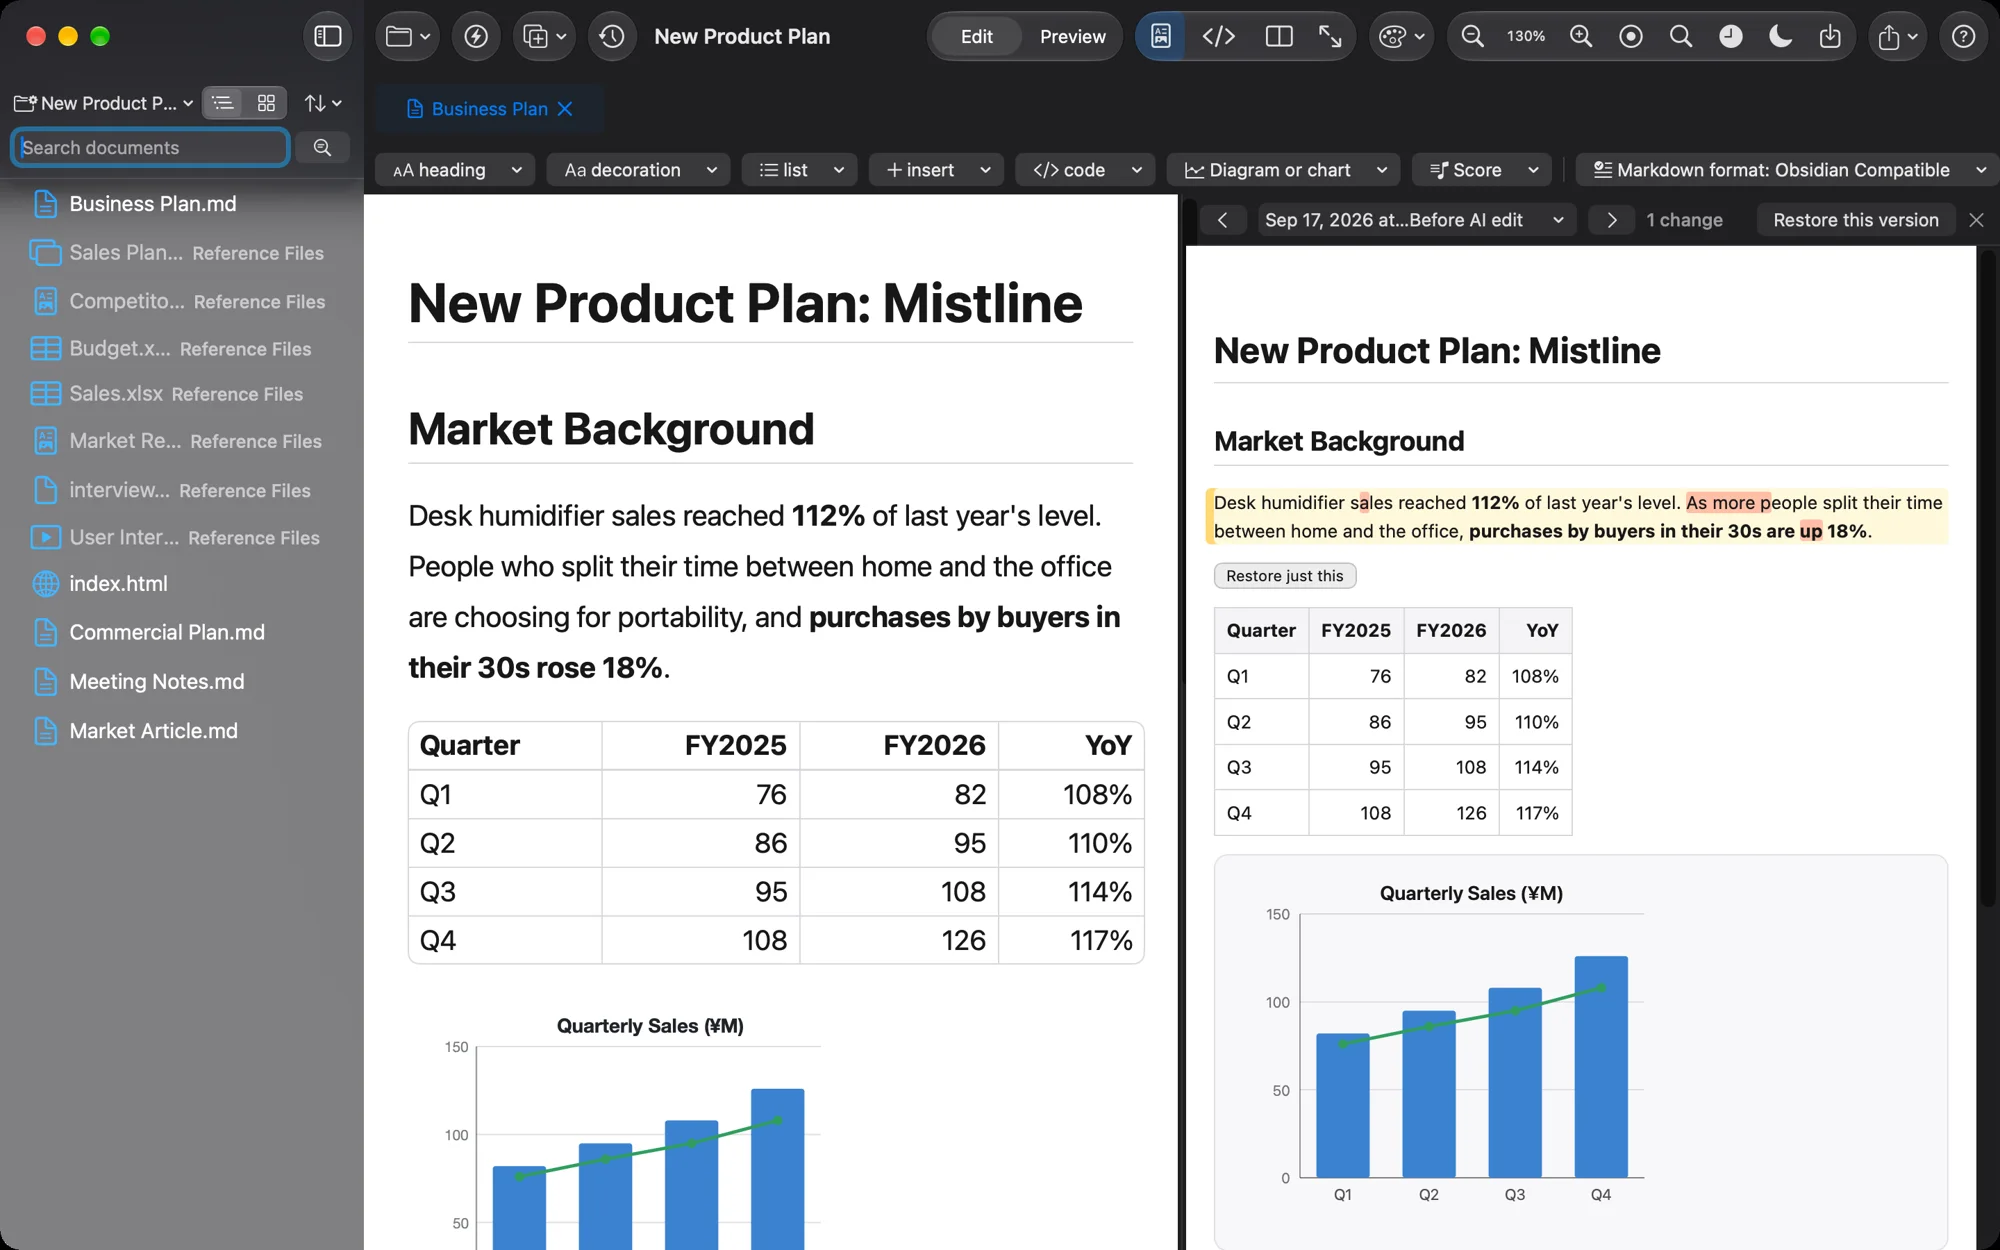Click Restore just this button
This screenshot has width=2000, height=1250.
point(1285,576)
